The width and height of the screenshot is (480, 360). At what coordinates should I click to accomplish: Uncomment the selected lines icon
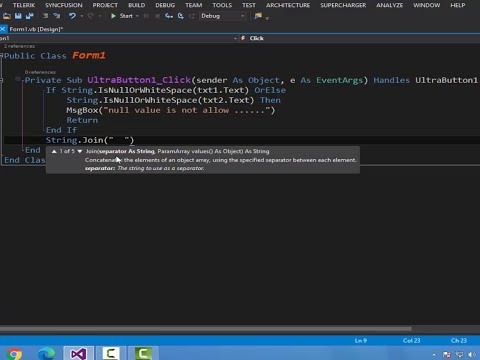(57, 16)
